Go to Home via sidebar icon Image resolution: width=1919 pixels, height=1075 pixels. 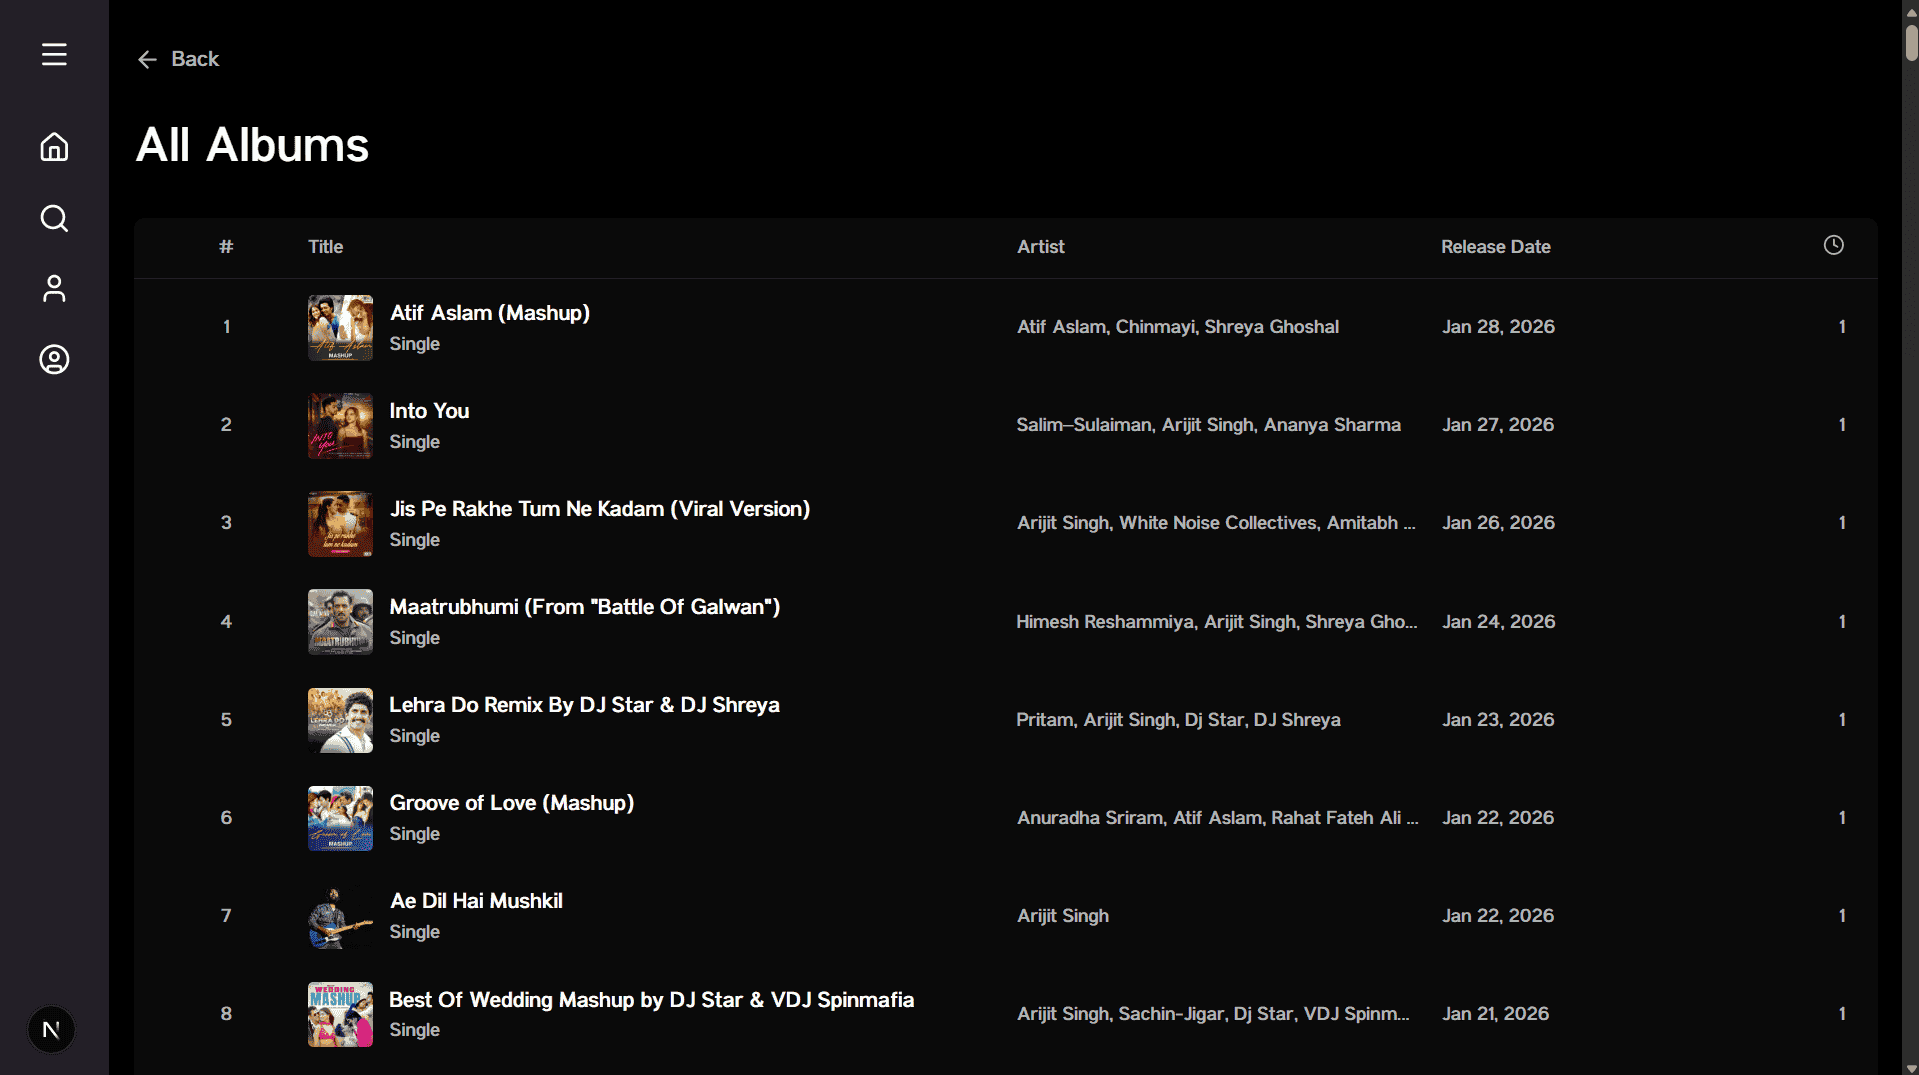pyautogui.click(x=54, y=147)
